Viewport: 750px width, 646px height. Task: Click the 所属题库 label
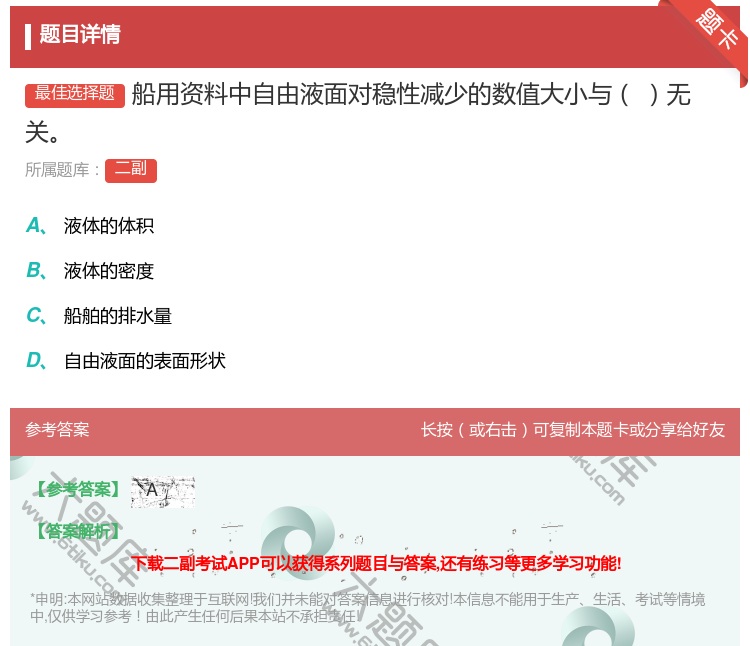point(62,170)
